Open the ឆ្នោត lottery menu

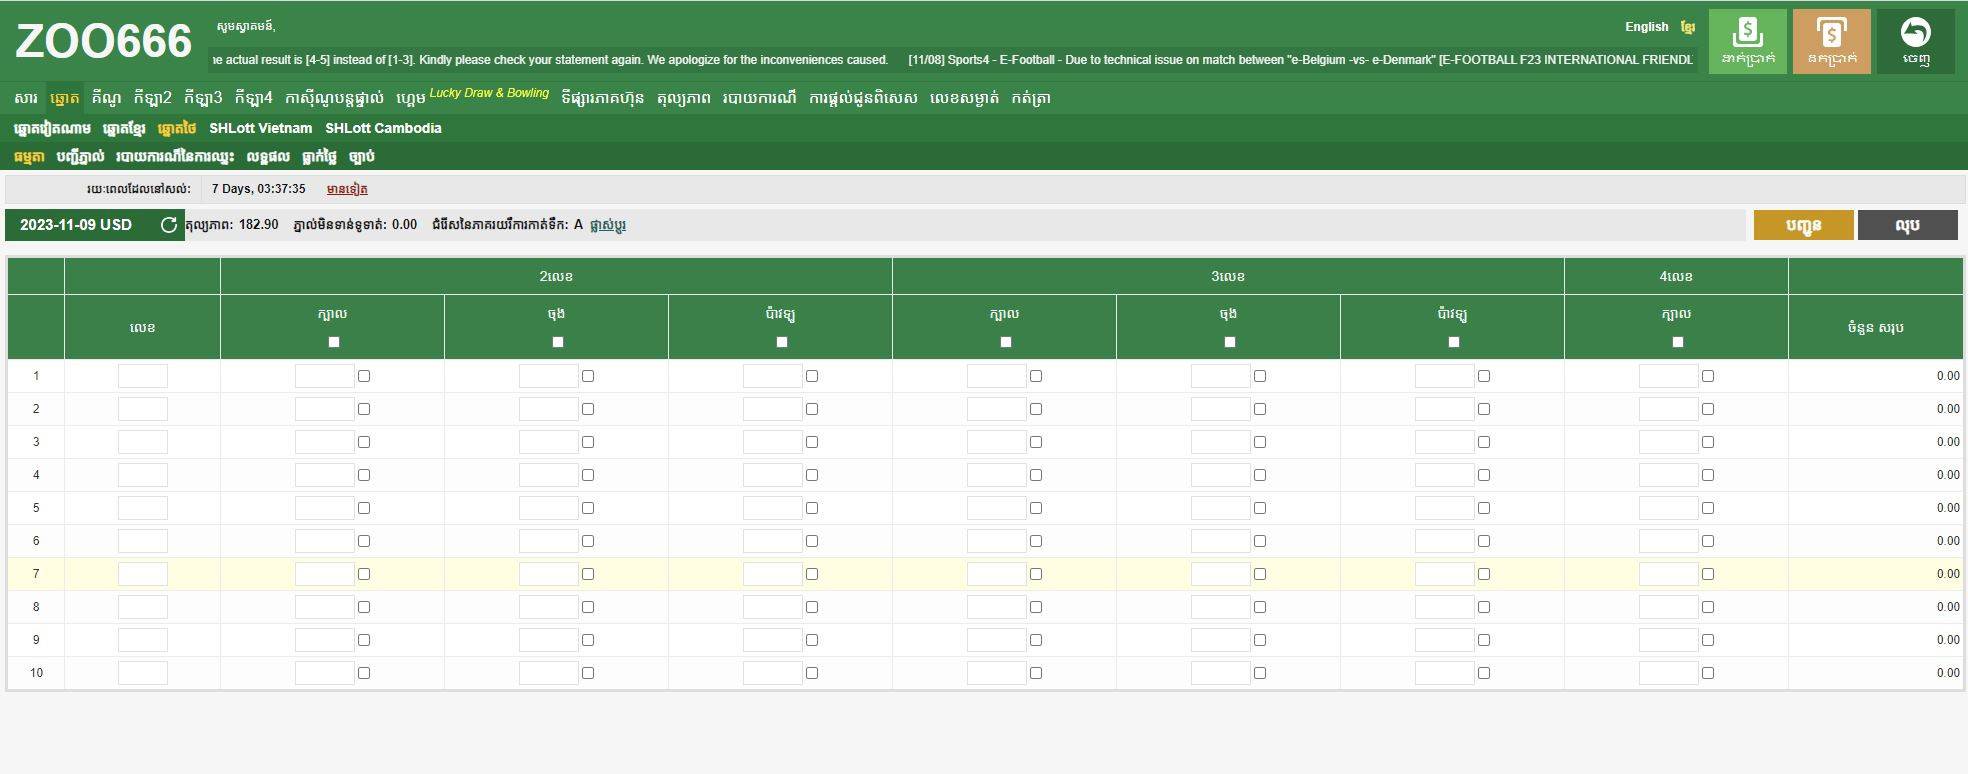pyautogui.click(x=65, y=98)
